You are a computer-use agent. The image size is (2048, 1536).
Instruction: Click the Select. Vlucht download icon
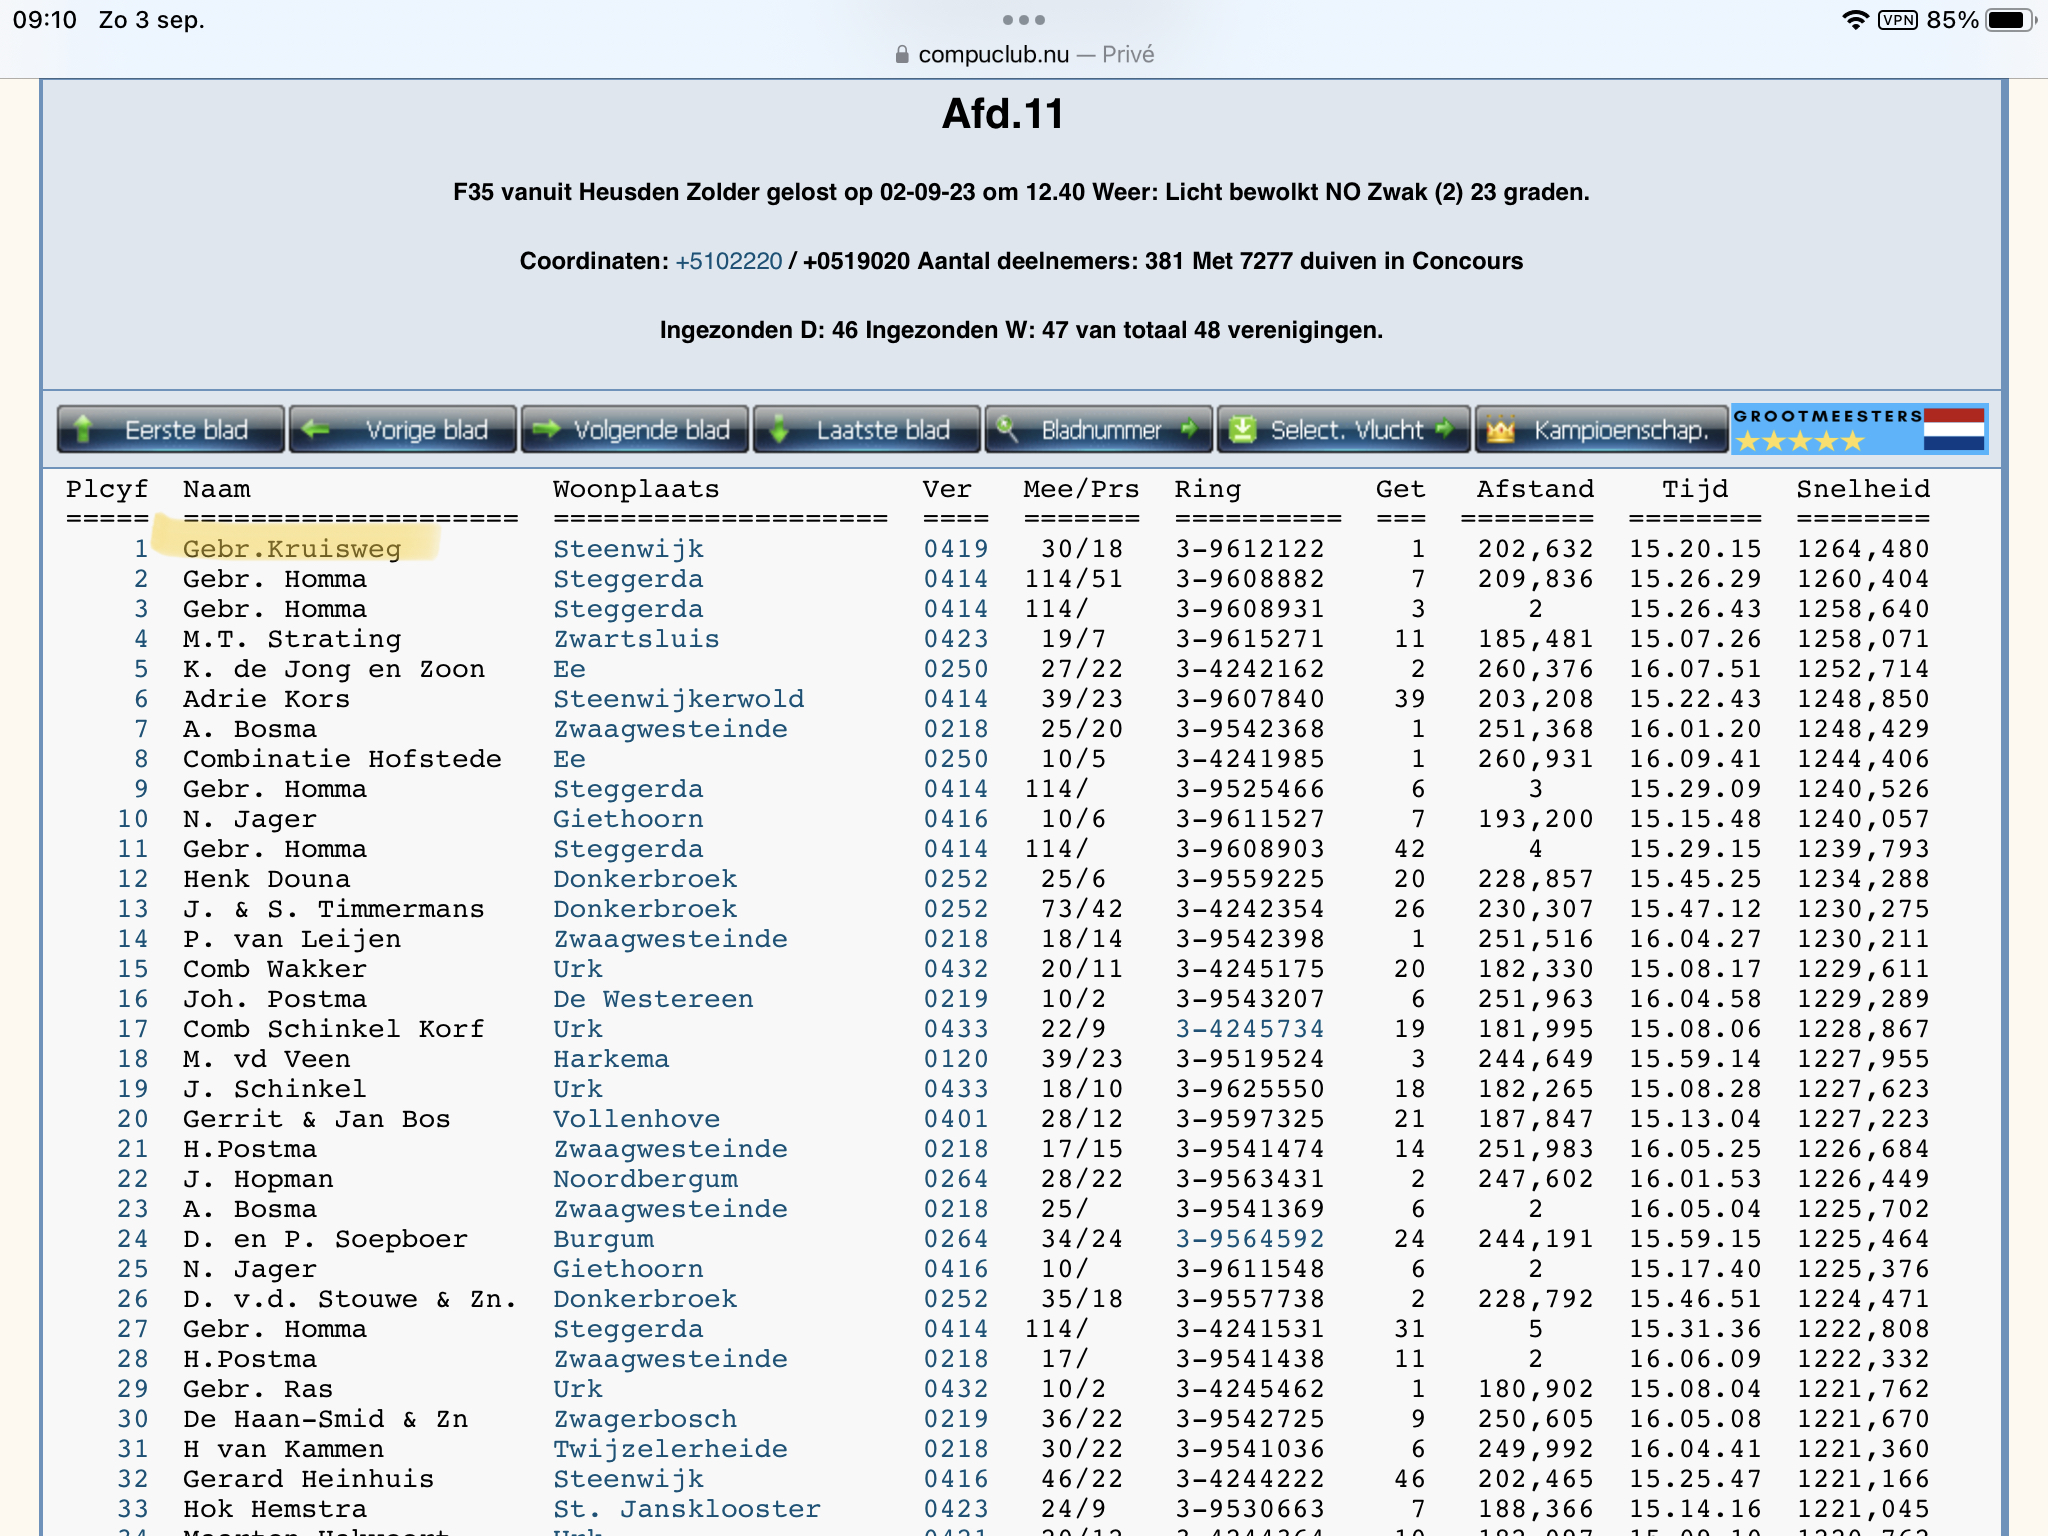point(1242,430)
